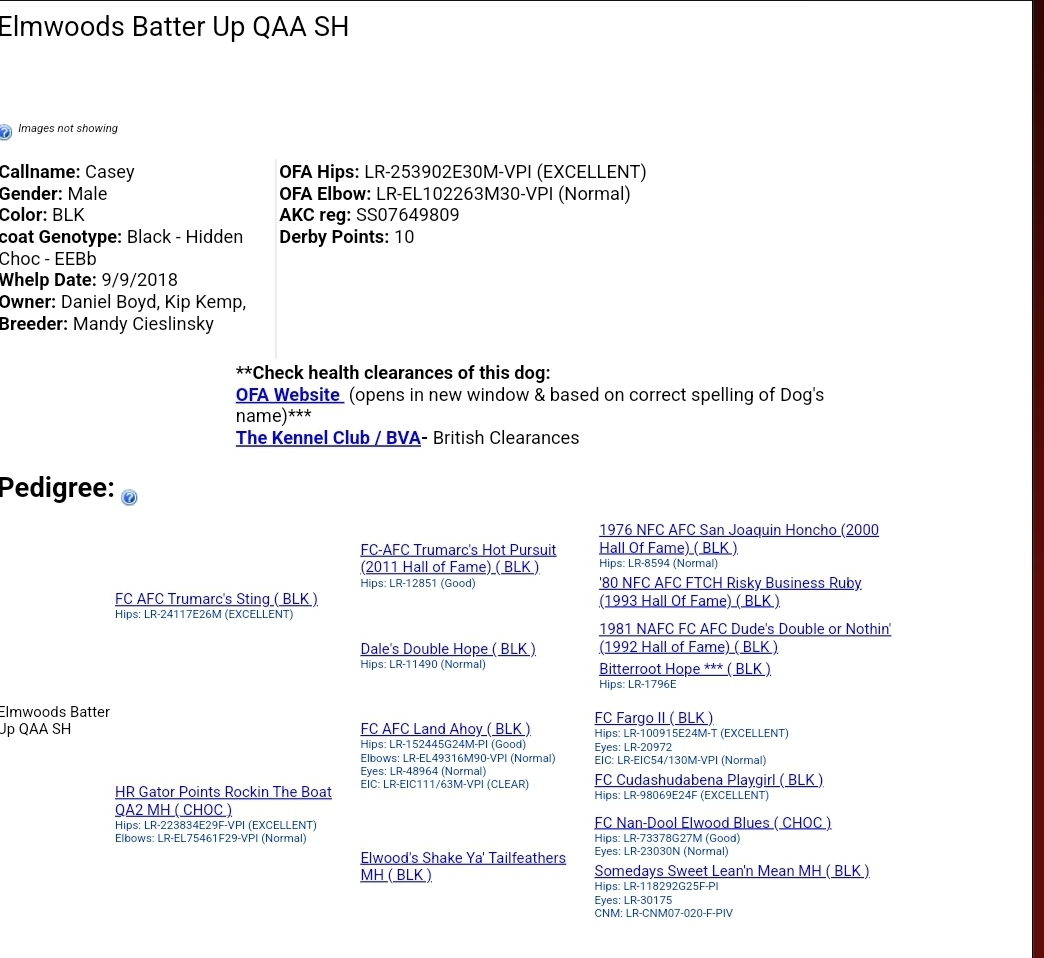Click Elwood's Shake Ya' Tailfeathers MH link
The image size is (1044, 958).
tap(463, 858)
